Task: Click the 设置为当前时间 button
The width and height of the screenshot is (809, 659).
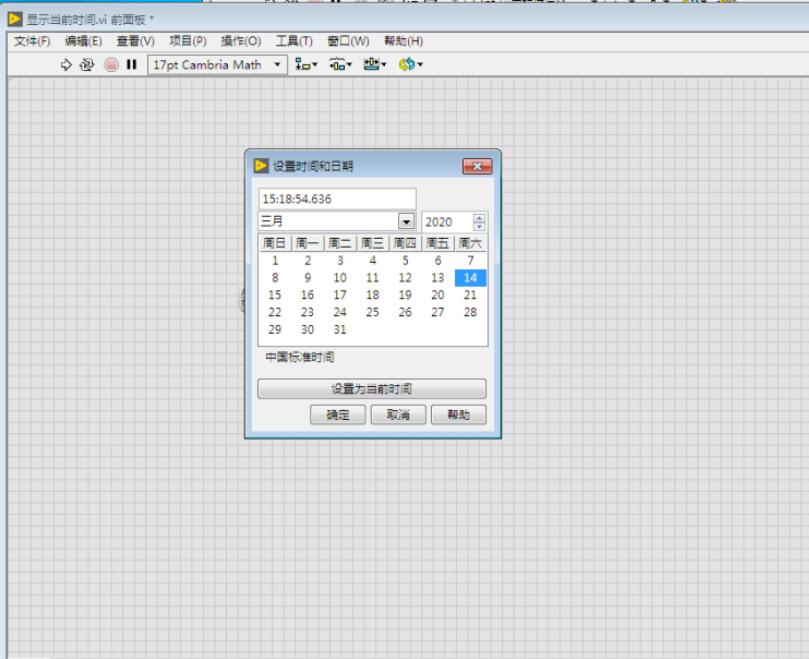Action: pos(371,389)
